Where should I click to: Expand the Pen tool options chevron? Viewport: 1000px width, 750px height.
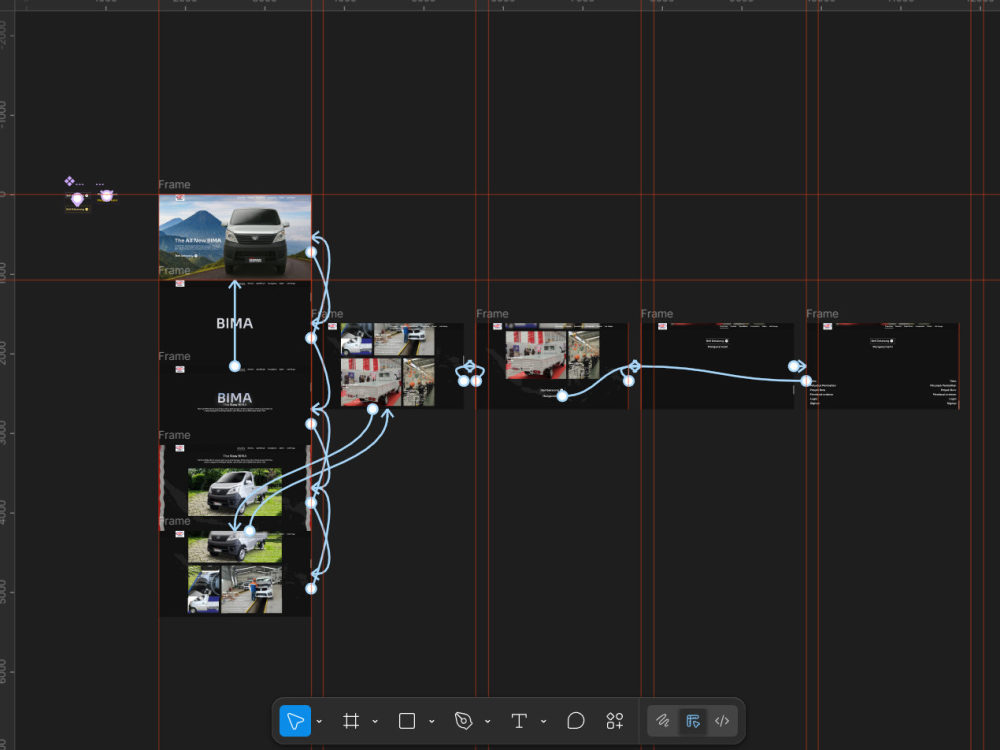[488, 721]
